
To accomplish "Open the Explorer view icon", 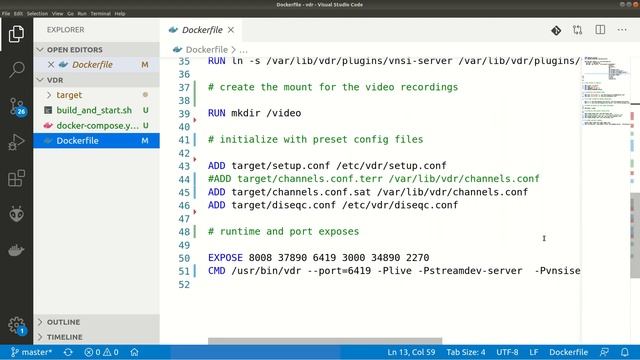I will [x=16, y=34].
